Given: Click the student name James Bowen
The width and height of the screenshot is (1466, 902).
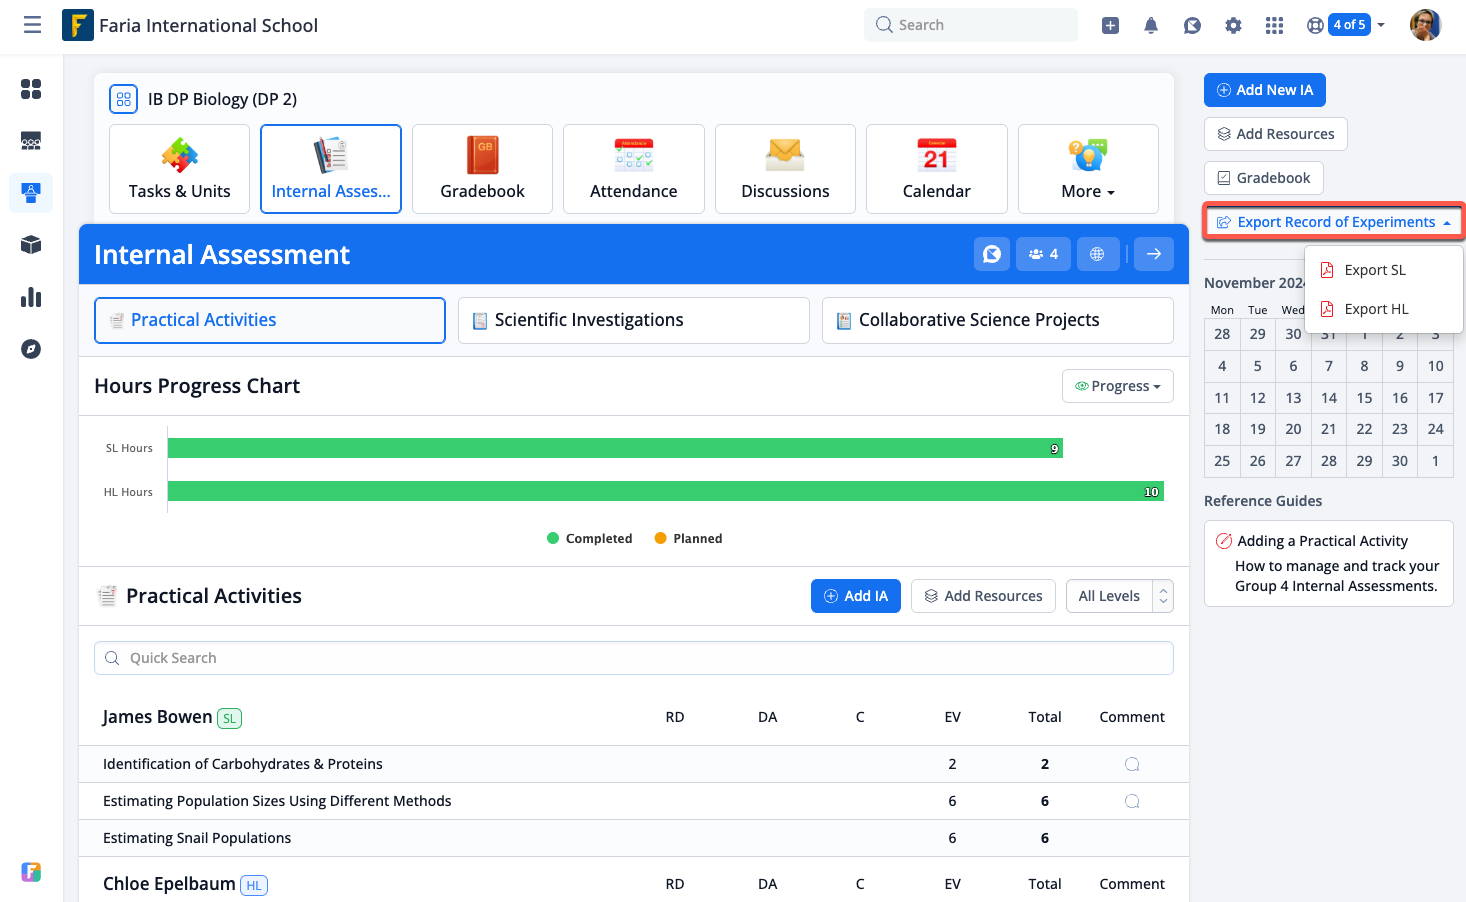Looking at the screenshot, I should pyautogui.click(x=157, y=717).
